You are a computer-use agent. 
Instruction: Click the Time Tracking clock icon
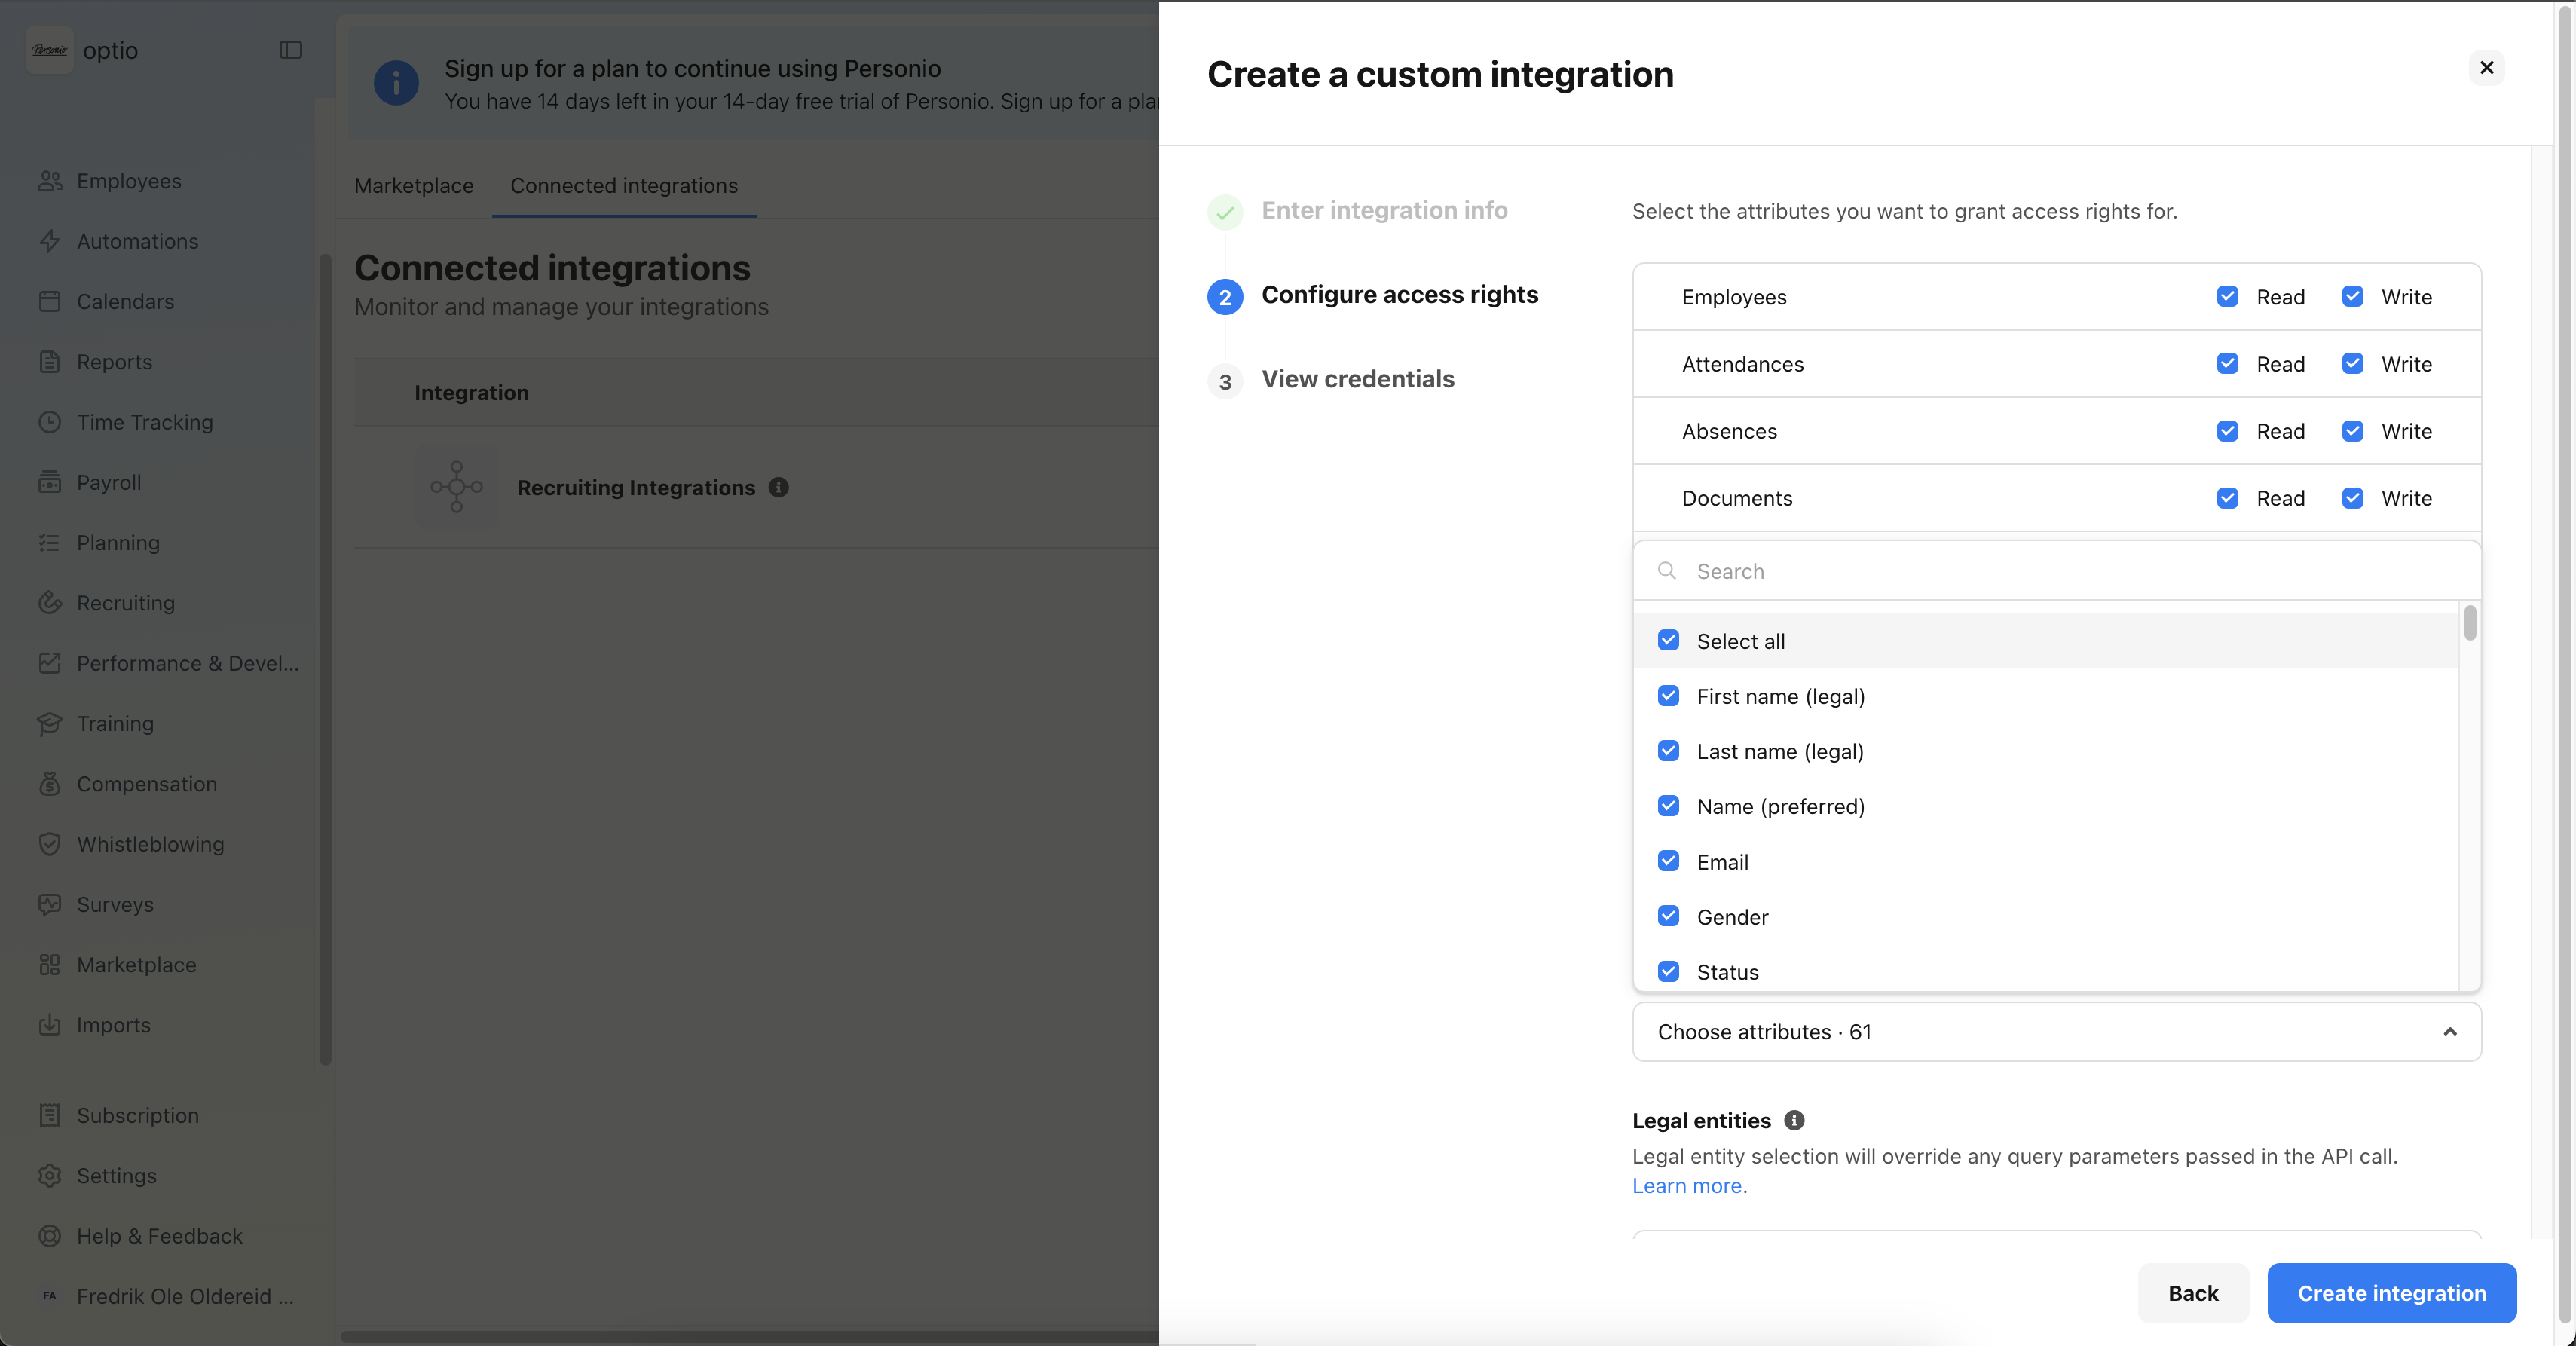click(49, 422)
